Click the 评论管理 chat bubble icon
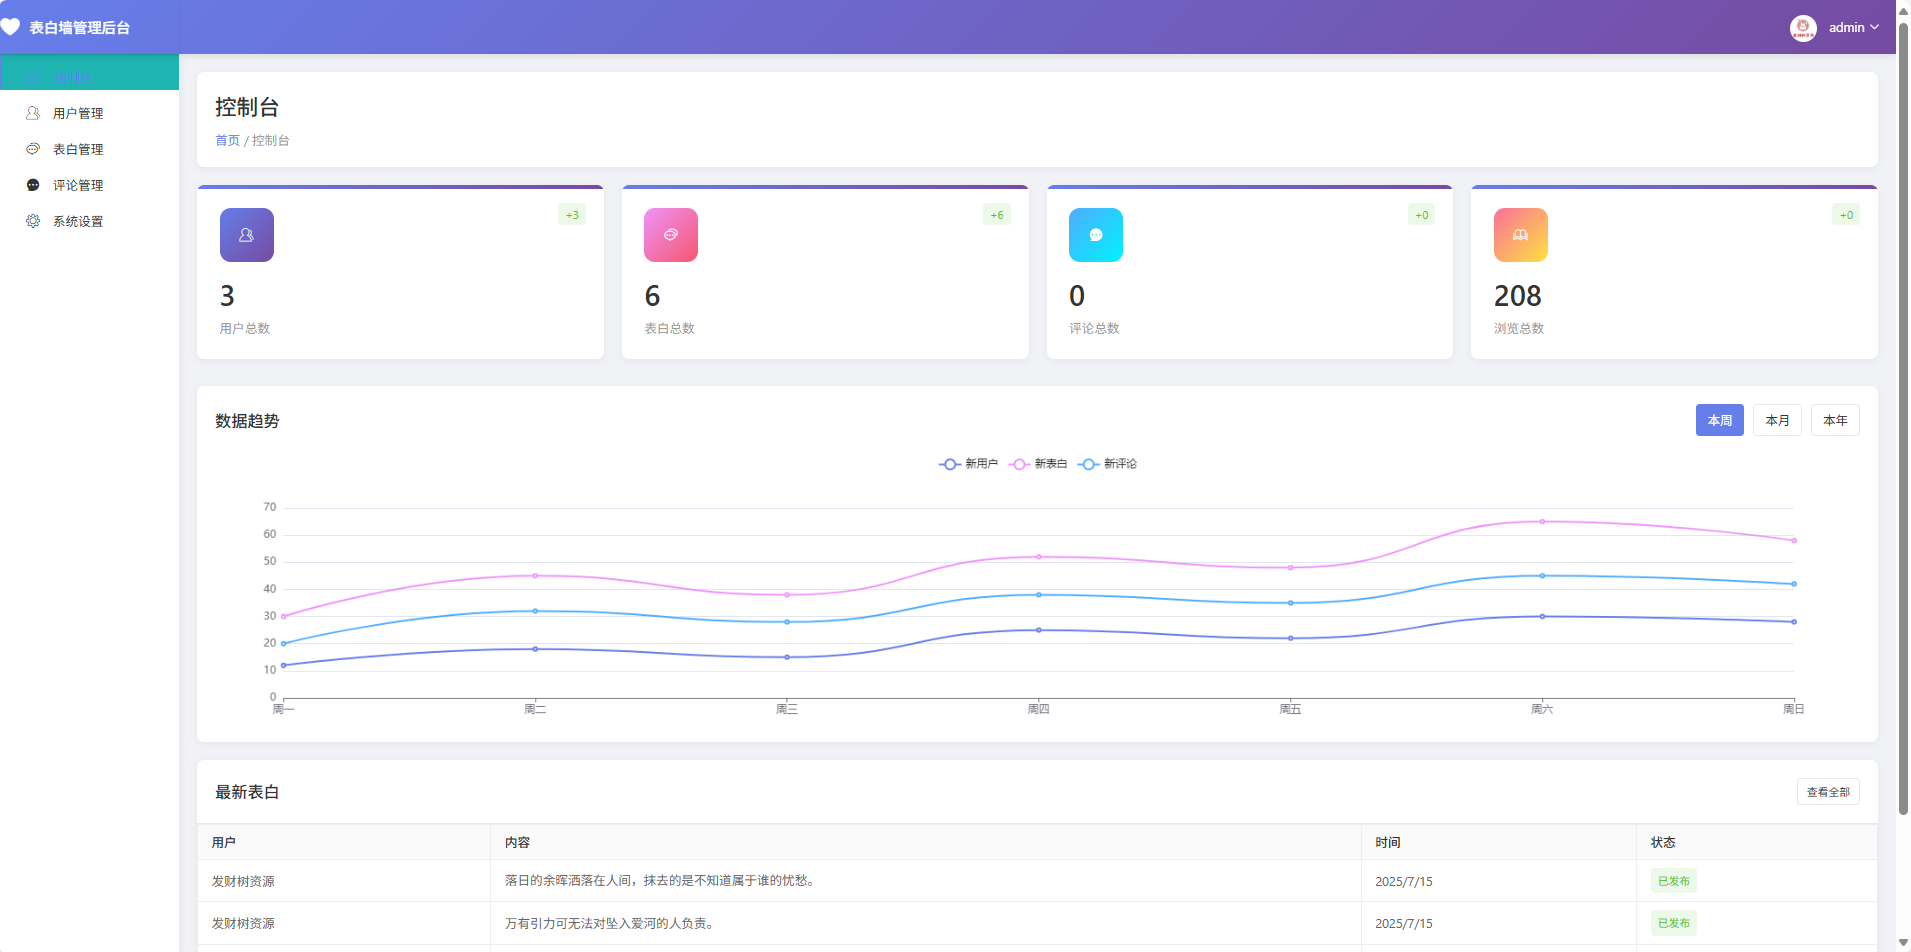This screenshot has height=952, width=1911. [x=33, y=185]
